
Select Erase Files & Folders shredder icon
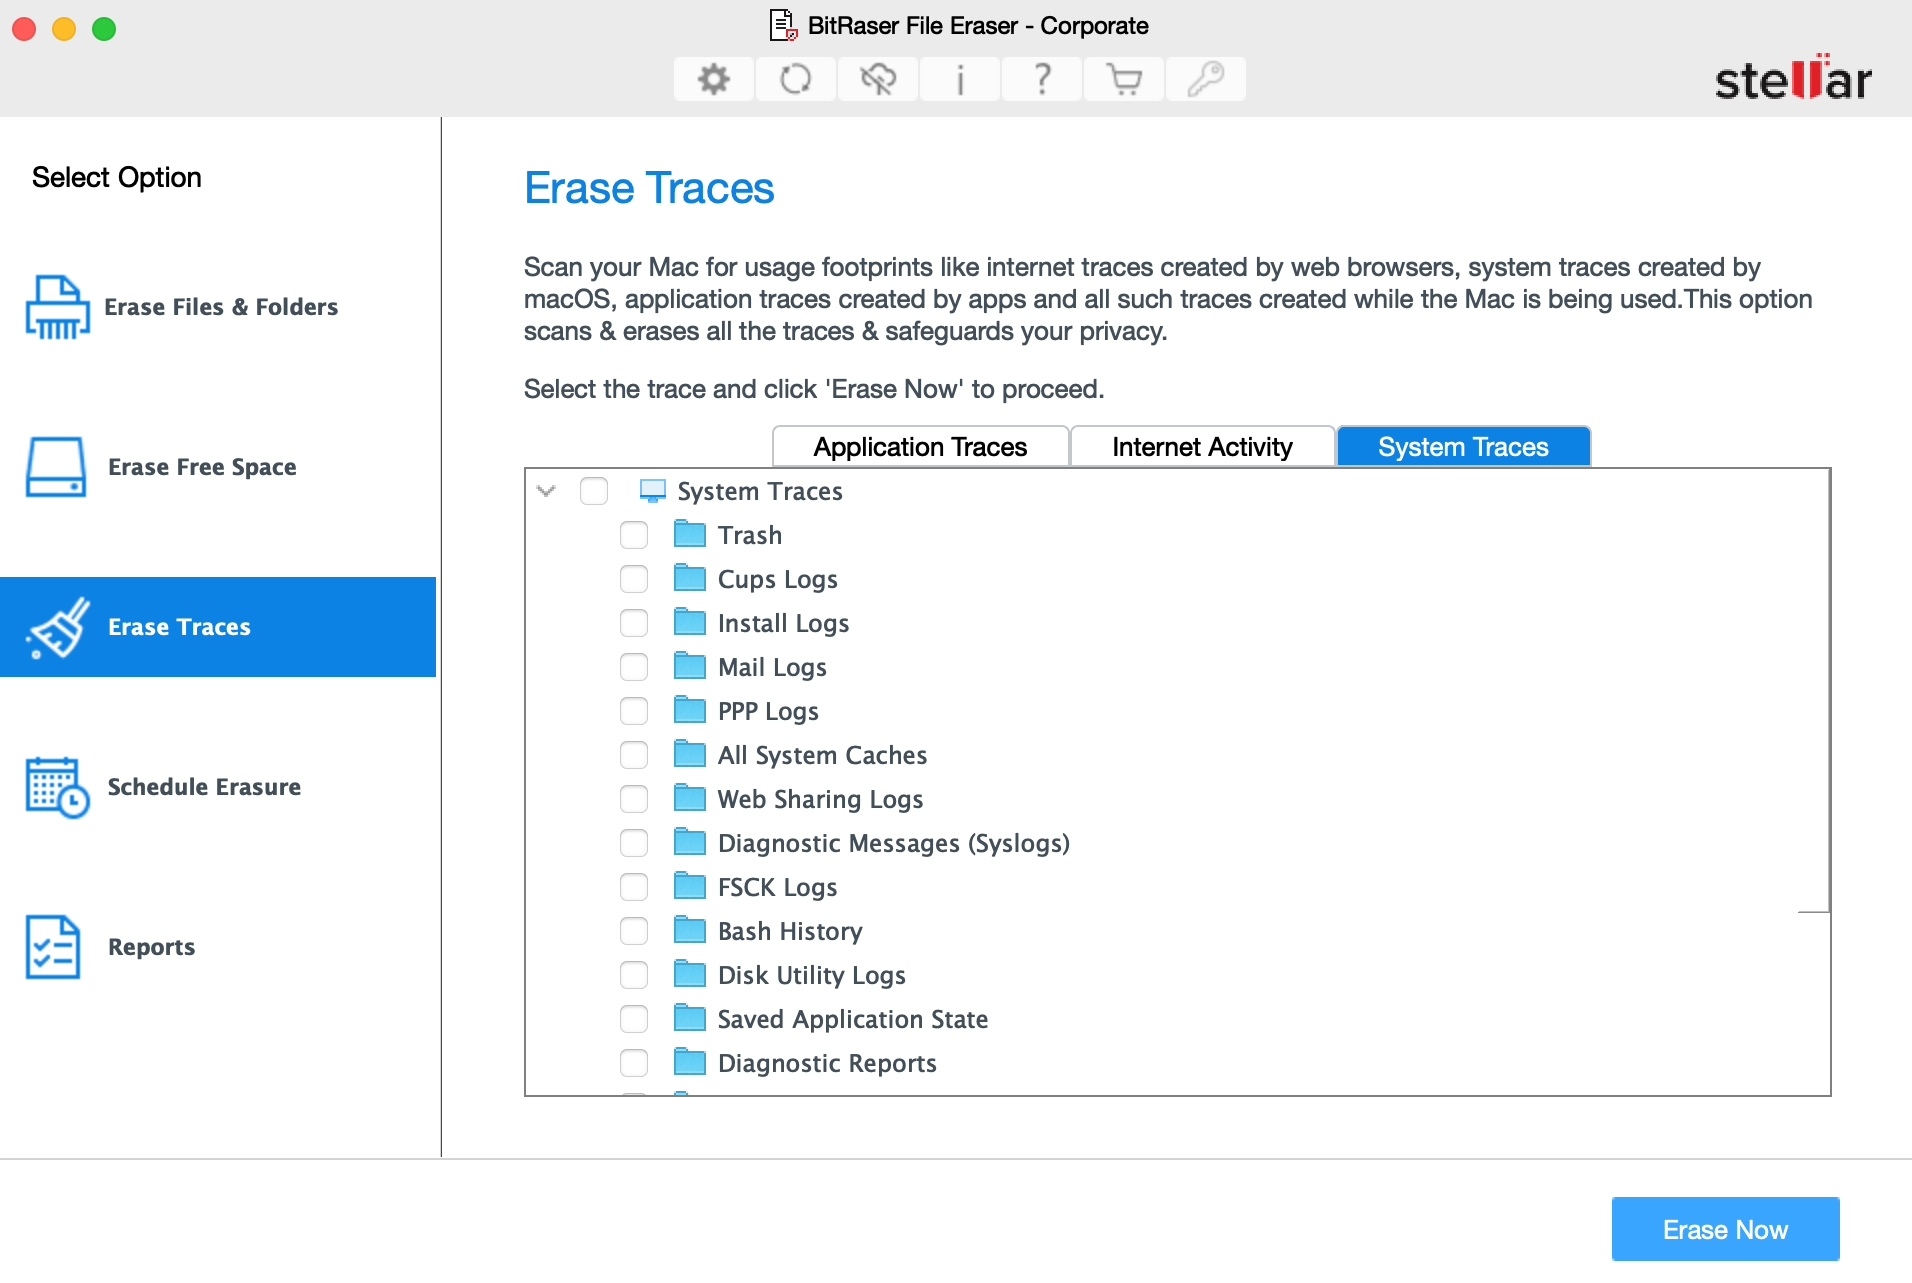pyautogui.click(x=57, y=307)
